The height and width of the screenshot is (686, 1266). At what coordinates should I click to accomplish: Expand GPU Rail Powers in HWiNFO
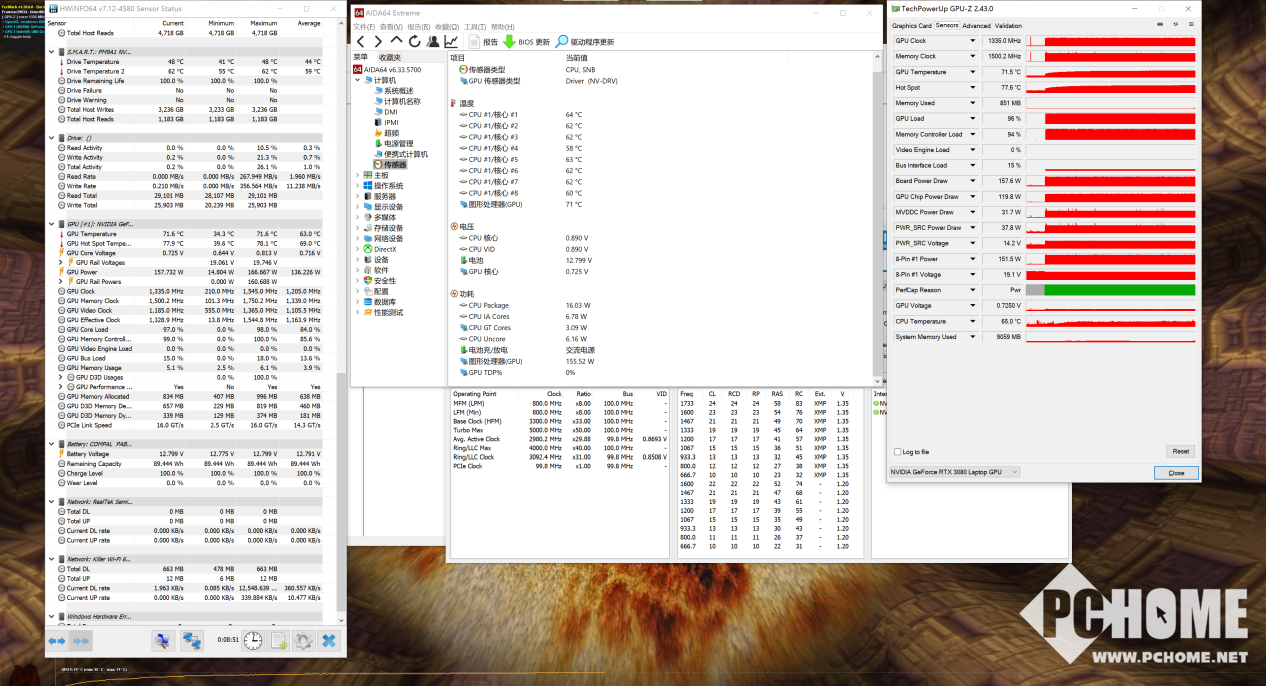click(60, 282)
